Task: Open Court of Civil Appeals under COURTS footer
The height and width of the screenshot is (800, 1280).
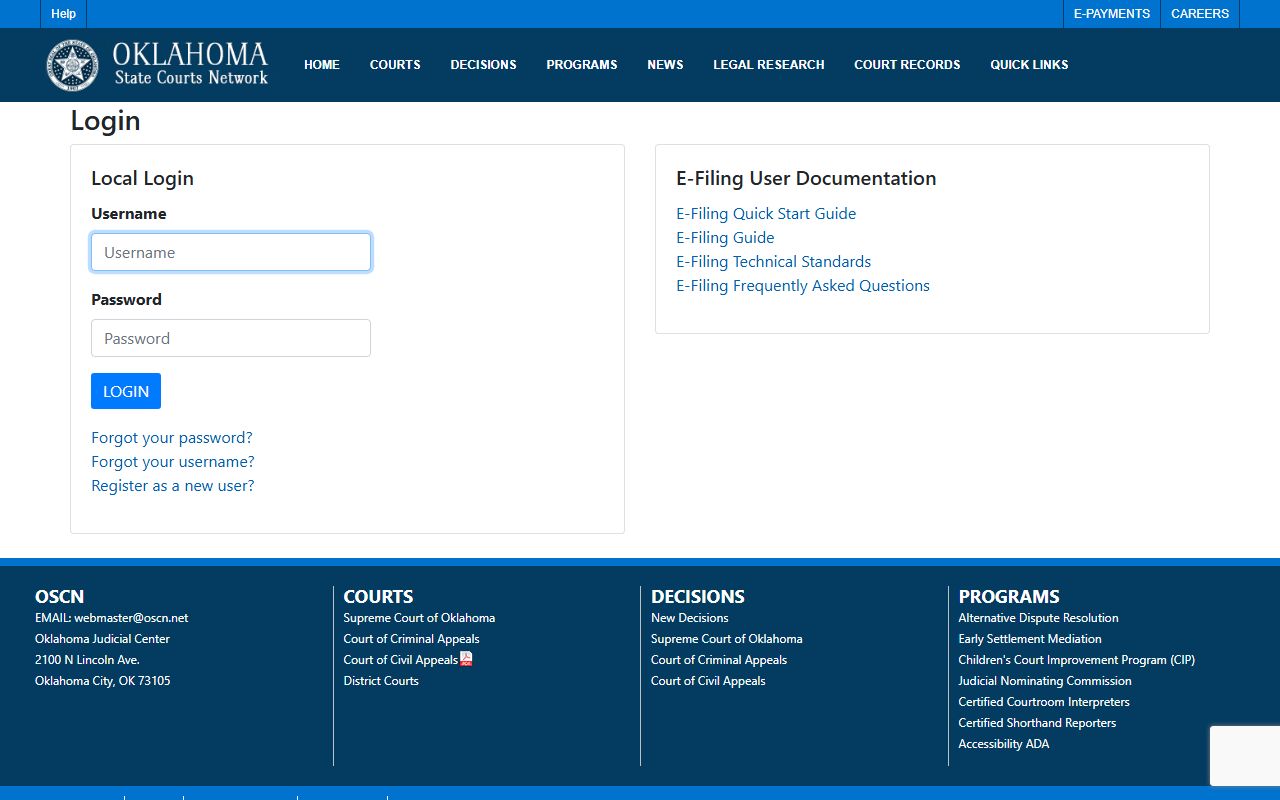Action: [x=400, y=660]
